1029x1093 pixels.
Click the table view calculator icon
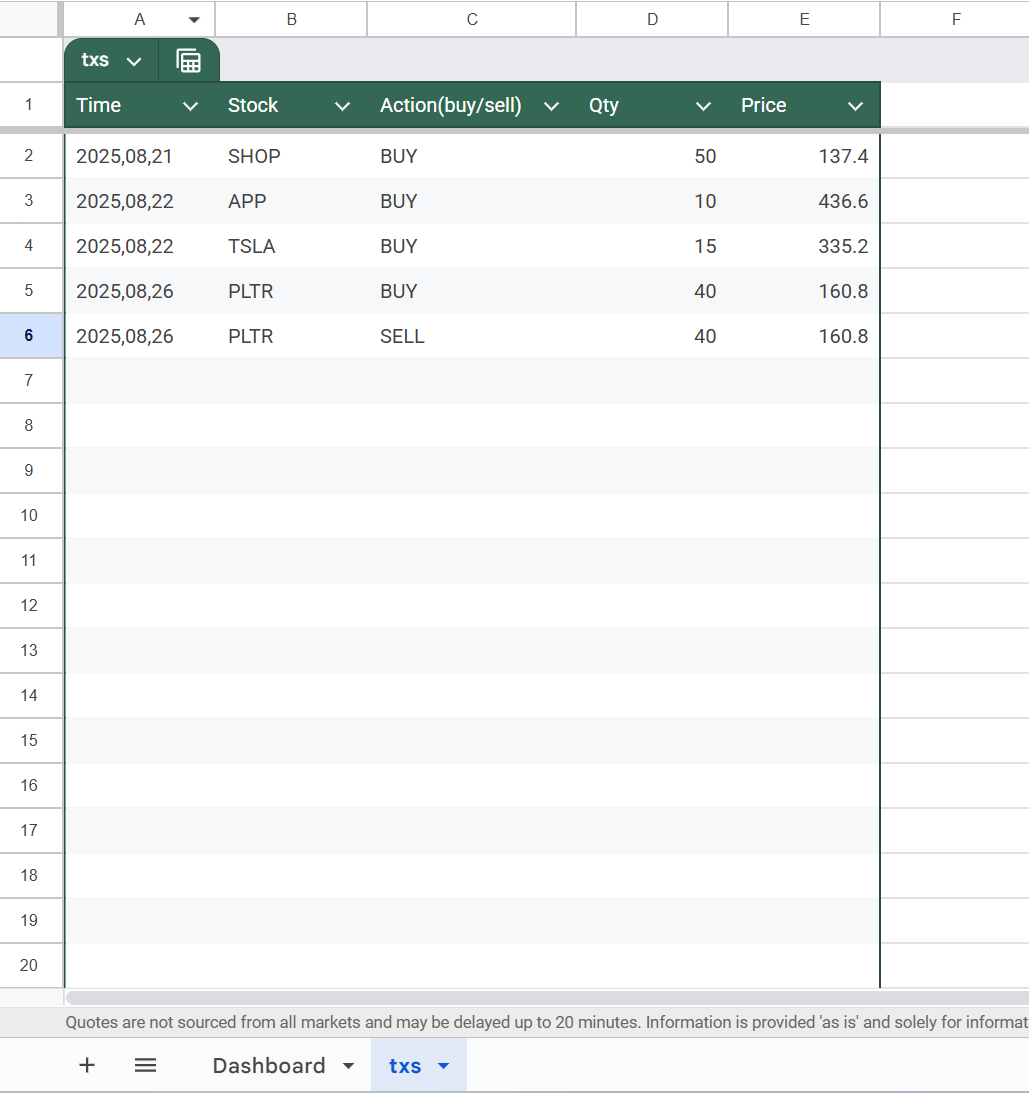pyautogui.click(x=188, y=61)
